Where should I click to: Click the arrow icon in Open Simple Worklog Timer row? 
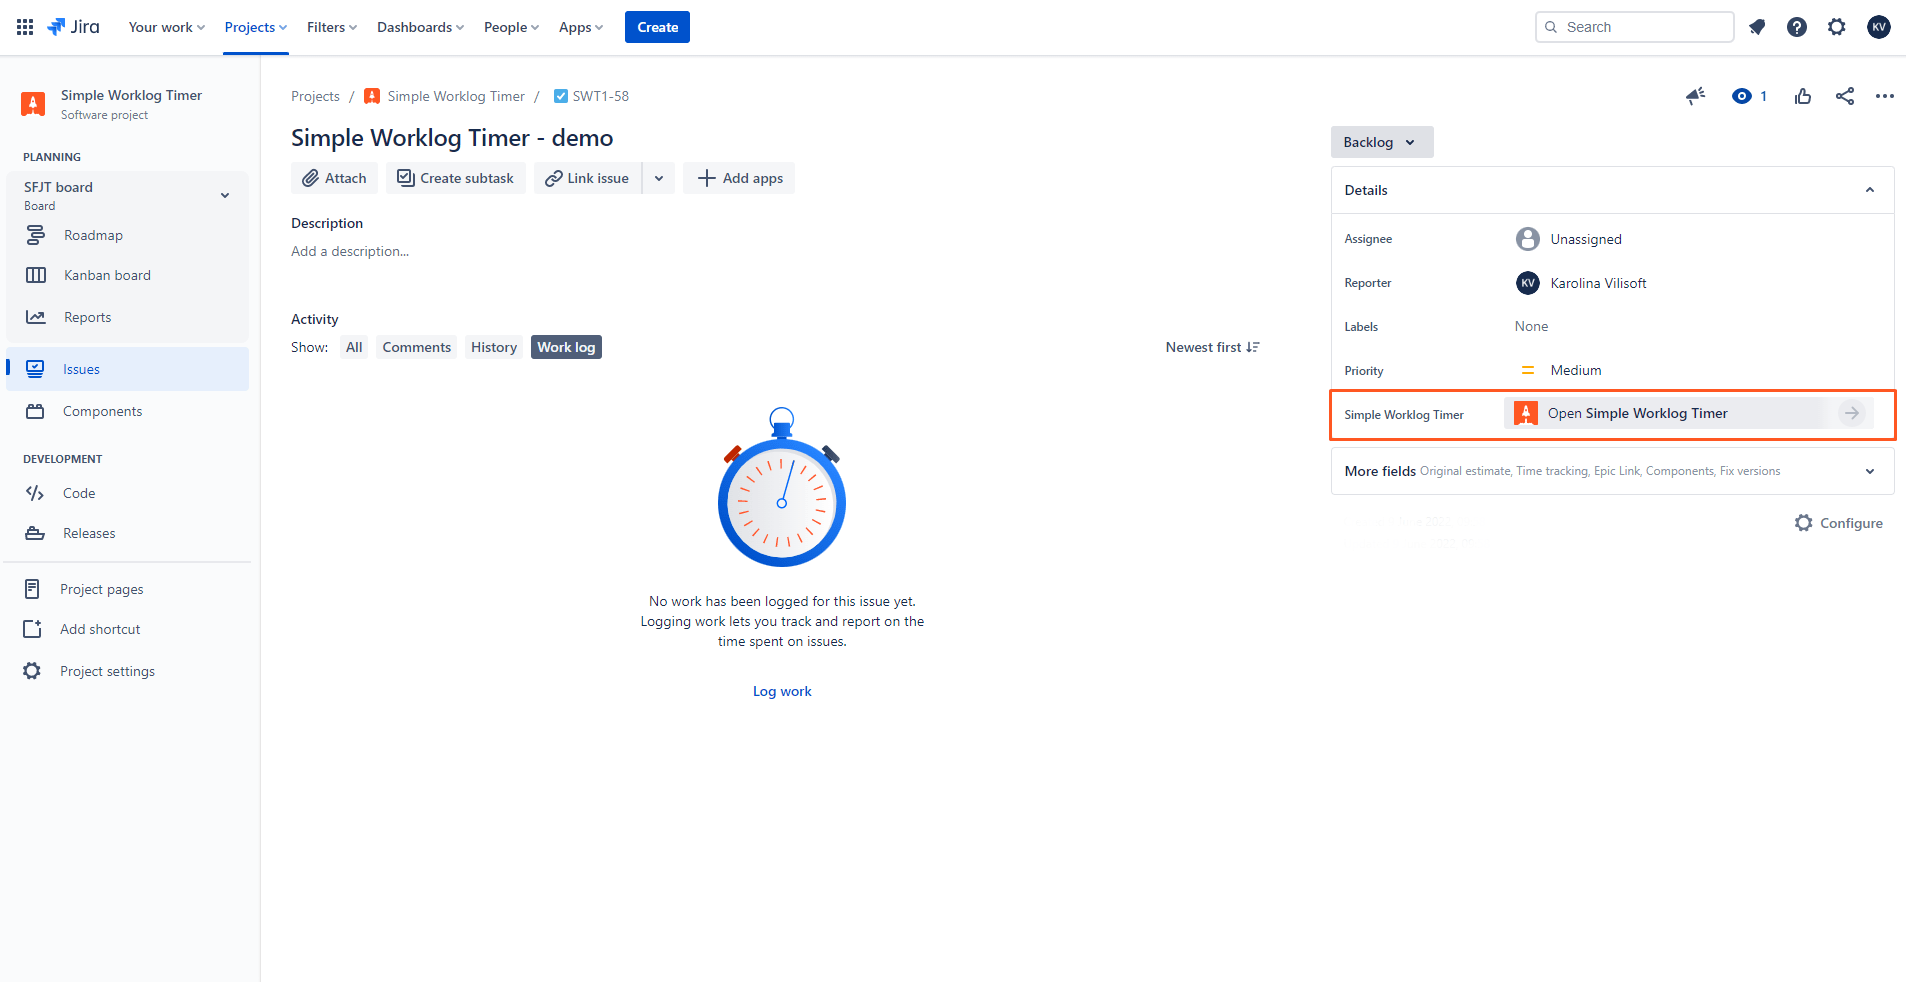1852,413
